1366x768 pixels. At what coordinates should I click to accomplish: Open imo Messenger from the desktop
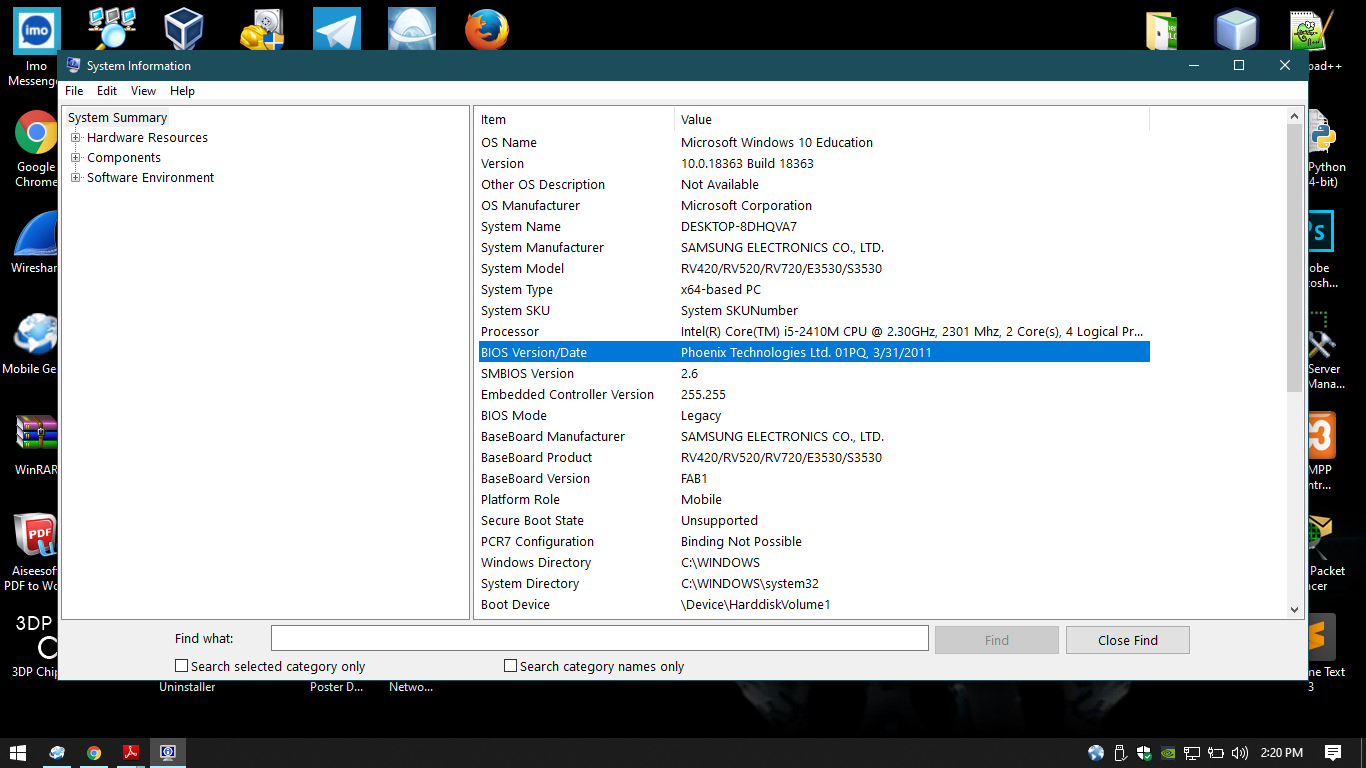pyautogui.click(x=35, y=28)
